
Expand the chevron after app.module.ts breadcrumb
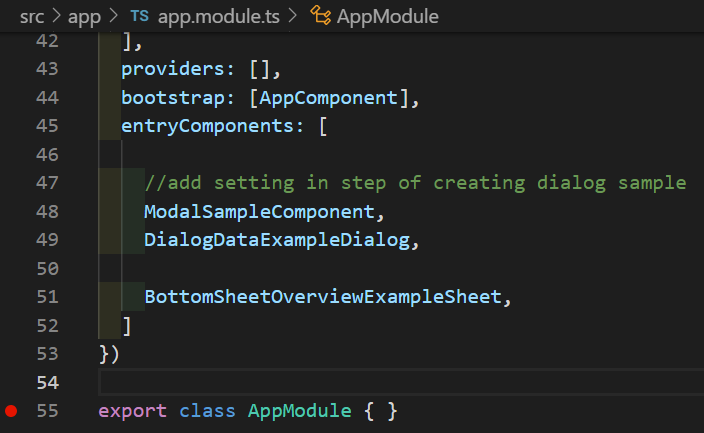pos(293,16)
